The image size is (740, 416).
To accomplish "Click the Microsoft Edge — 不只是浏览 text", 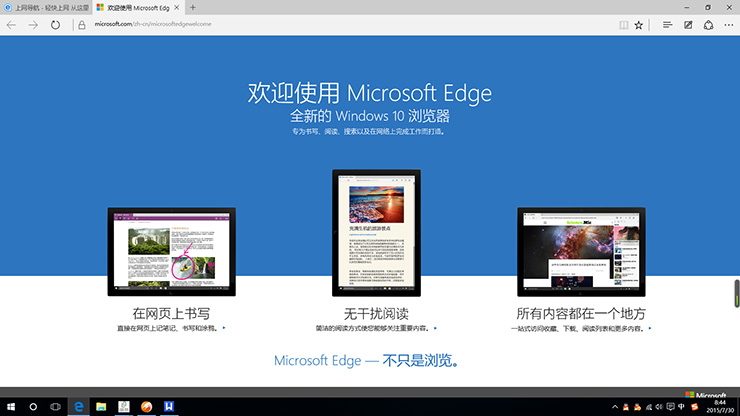I will point(367,360).
